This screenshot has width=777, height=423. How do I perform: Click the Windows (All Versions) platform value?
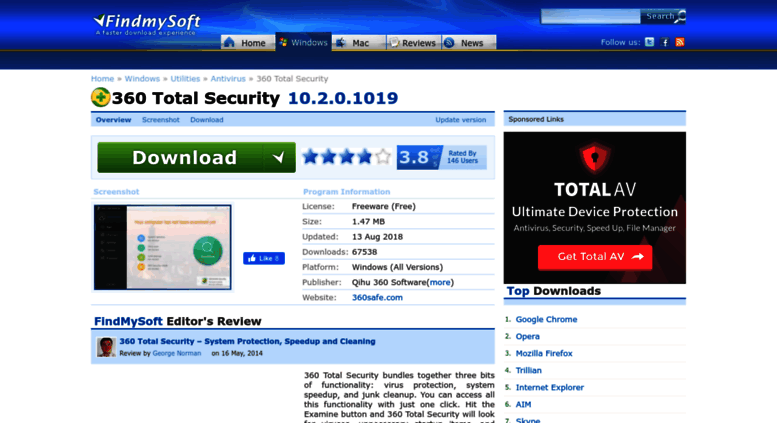coord(397,267)
